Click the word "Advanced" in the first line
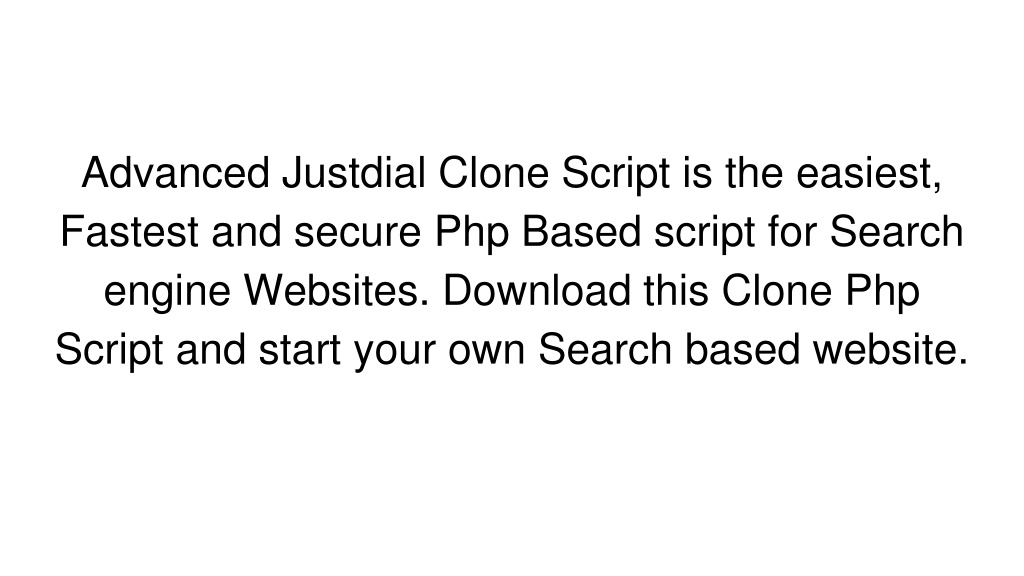This screenshot has height=576, width=1024. point(176,173)
